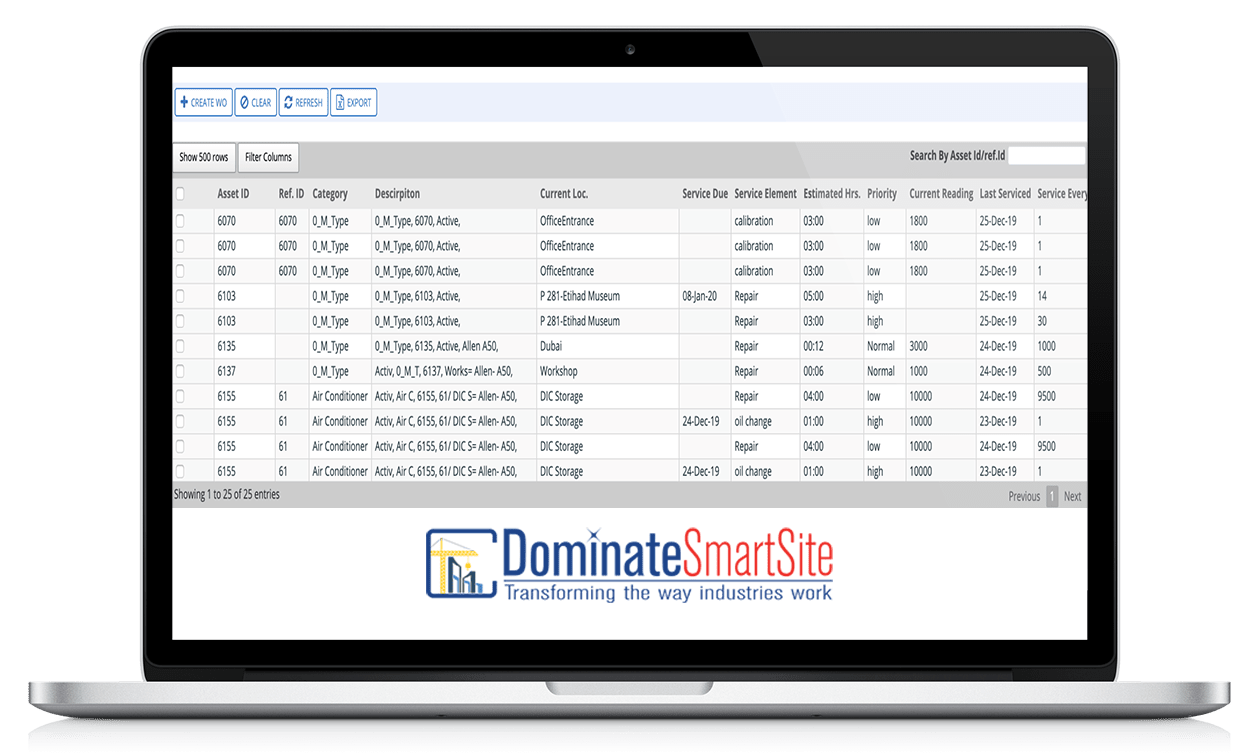Click the Service Due cell "08-Jan-20"
The width and height of the screenshot is (1260, 756).
point(700,296)
